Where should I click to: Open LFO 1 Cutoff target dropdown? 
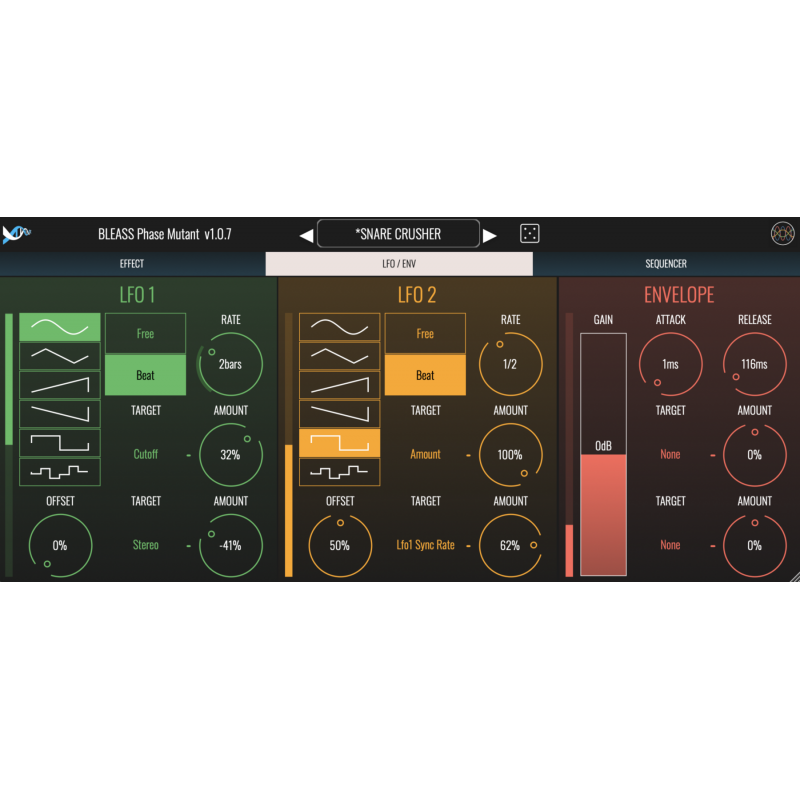[145, 454]
